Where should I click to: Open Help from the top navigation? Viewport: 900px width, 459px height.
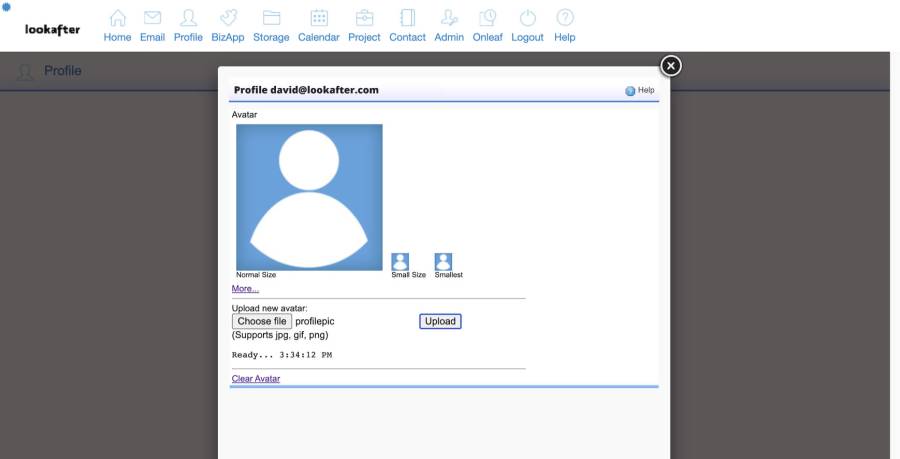(x=565, y=19)
